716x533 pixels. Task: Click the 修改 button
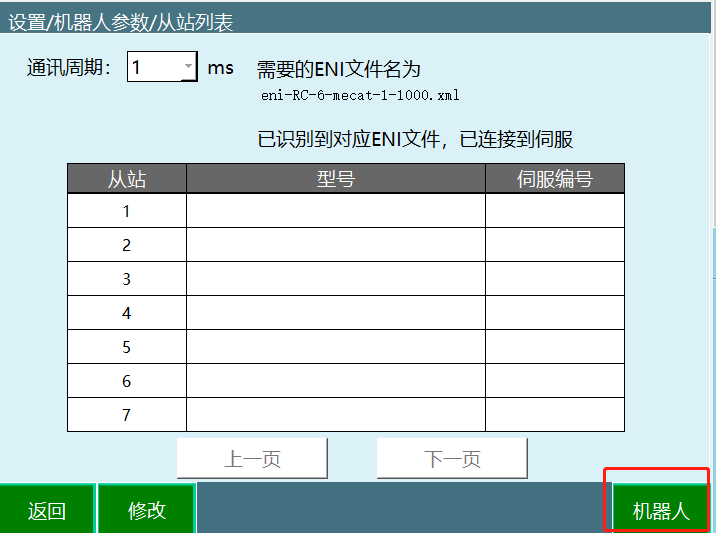[147, 509]
